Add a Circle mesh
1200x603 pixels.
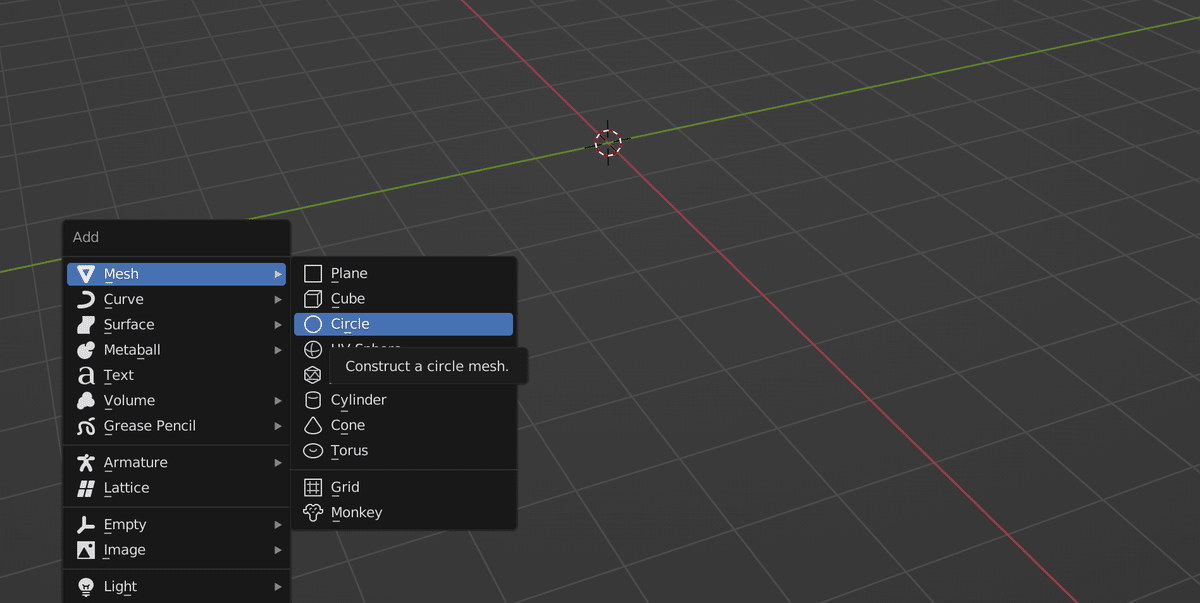click(x=404, y=324)
